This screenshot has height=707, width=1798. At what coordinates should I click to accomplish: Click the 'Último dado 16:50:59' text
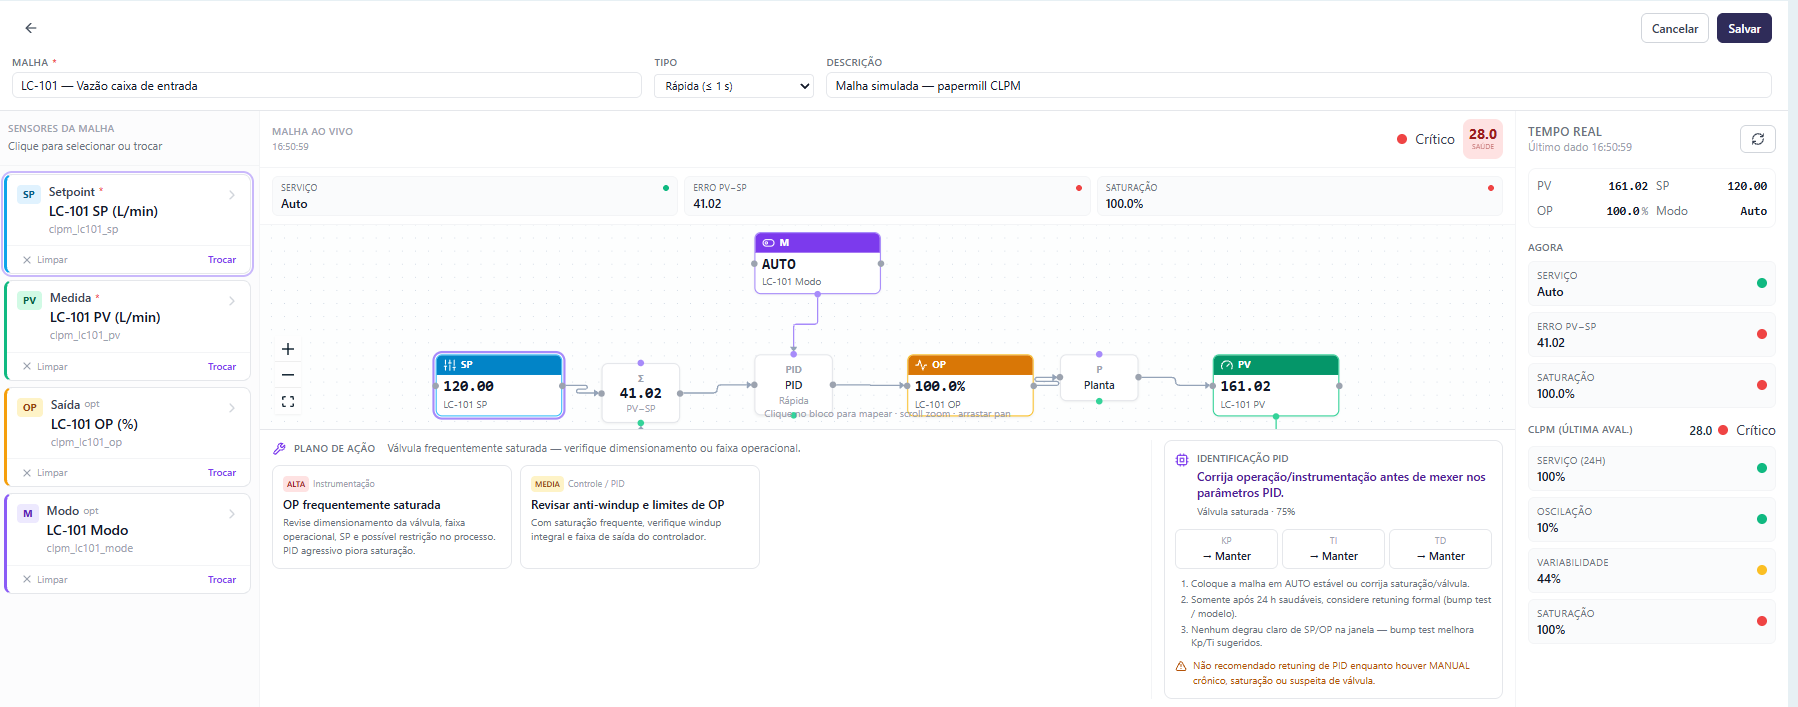1580,147
